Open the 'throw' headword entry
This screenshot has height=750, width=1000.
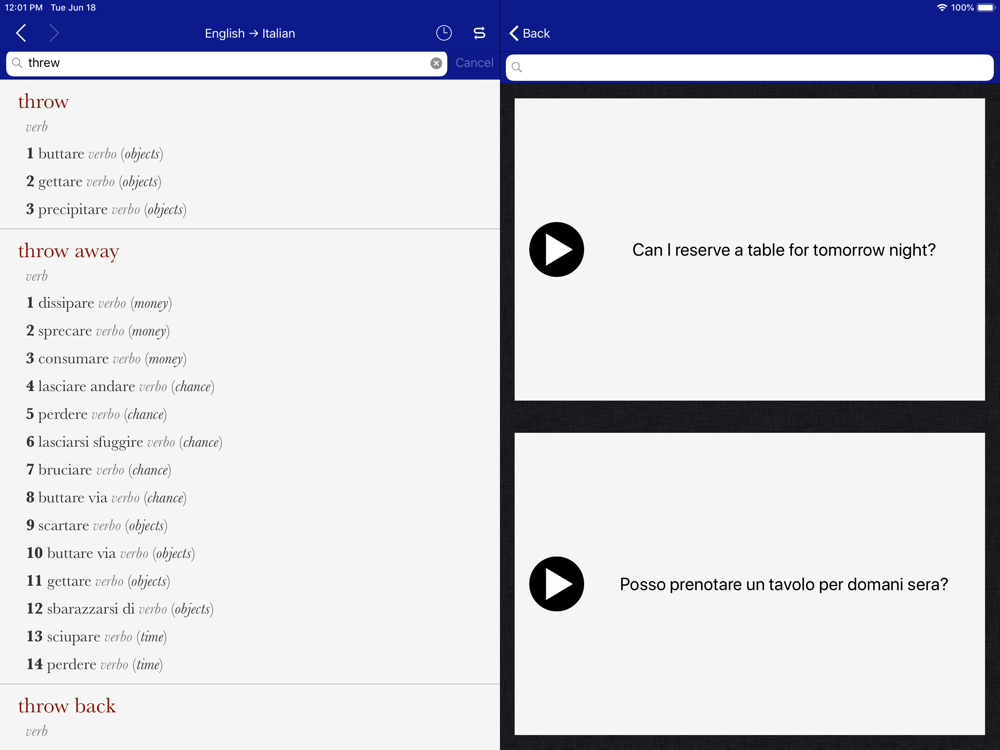[x=43, y=101]
